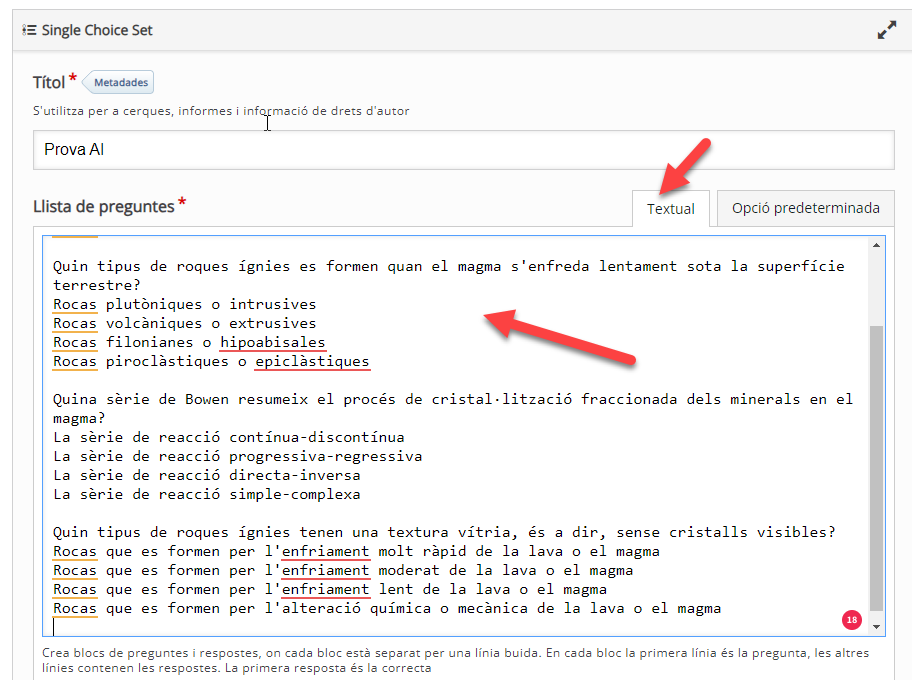This screenshot has height=680, width=912.
Task: Click the textarea scrollbar down arrow
Action: (x=877, y=627)
